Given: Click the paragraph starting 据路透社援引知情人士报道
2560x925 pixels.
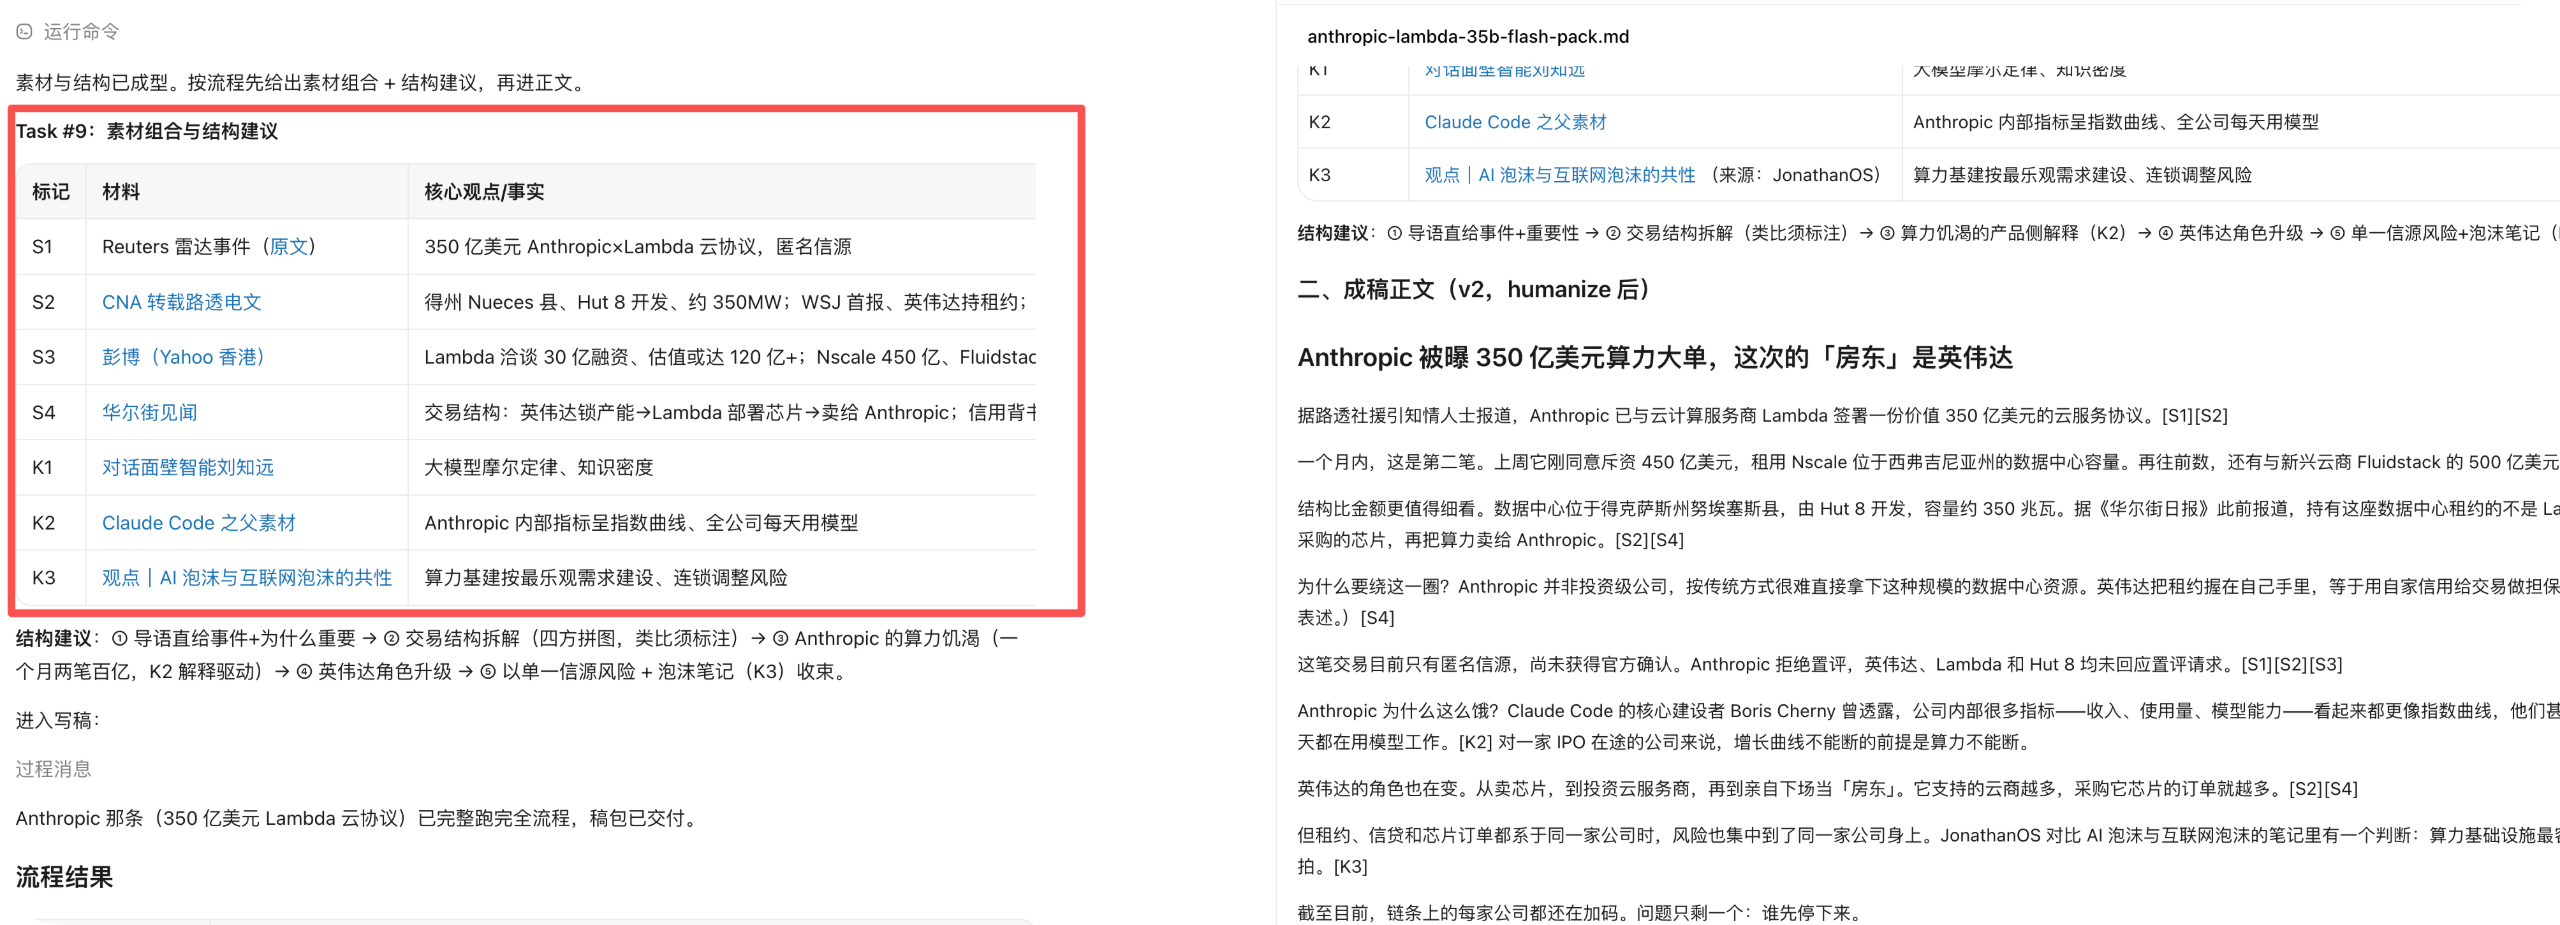Looking at the screenshot, I should (x=1762, y=416).
